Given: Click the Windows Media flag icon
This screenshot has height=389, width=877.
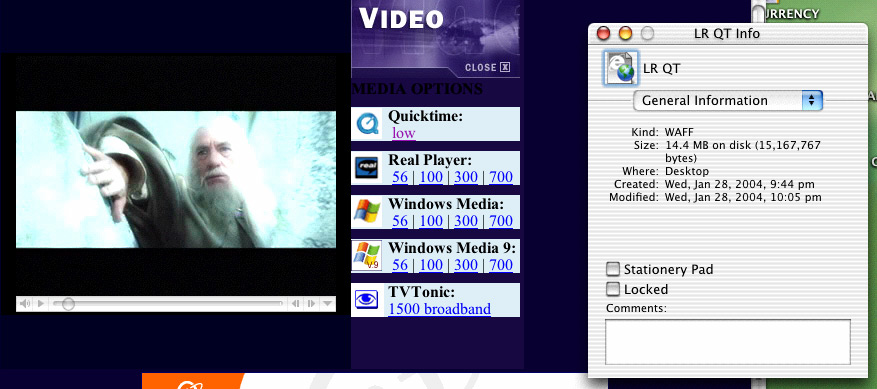Looking at the screenshot, I should click(x=367, y=212).
